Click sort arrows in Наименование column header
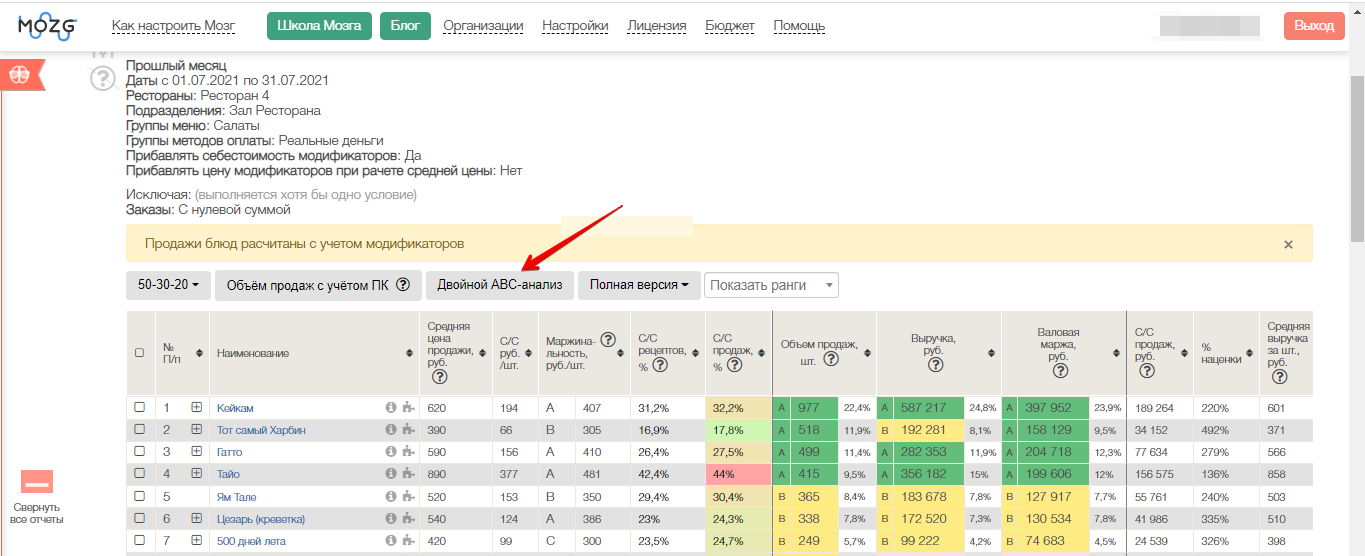 (x=407, y=353)
